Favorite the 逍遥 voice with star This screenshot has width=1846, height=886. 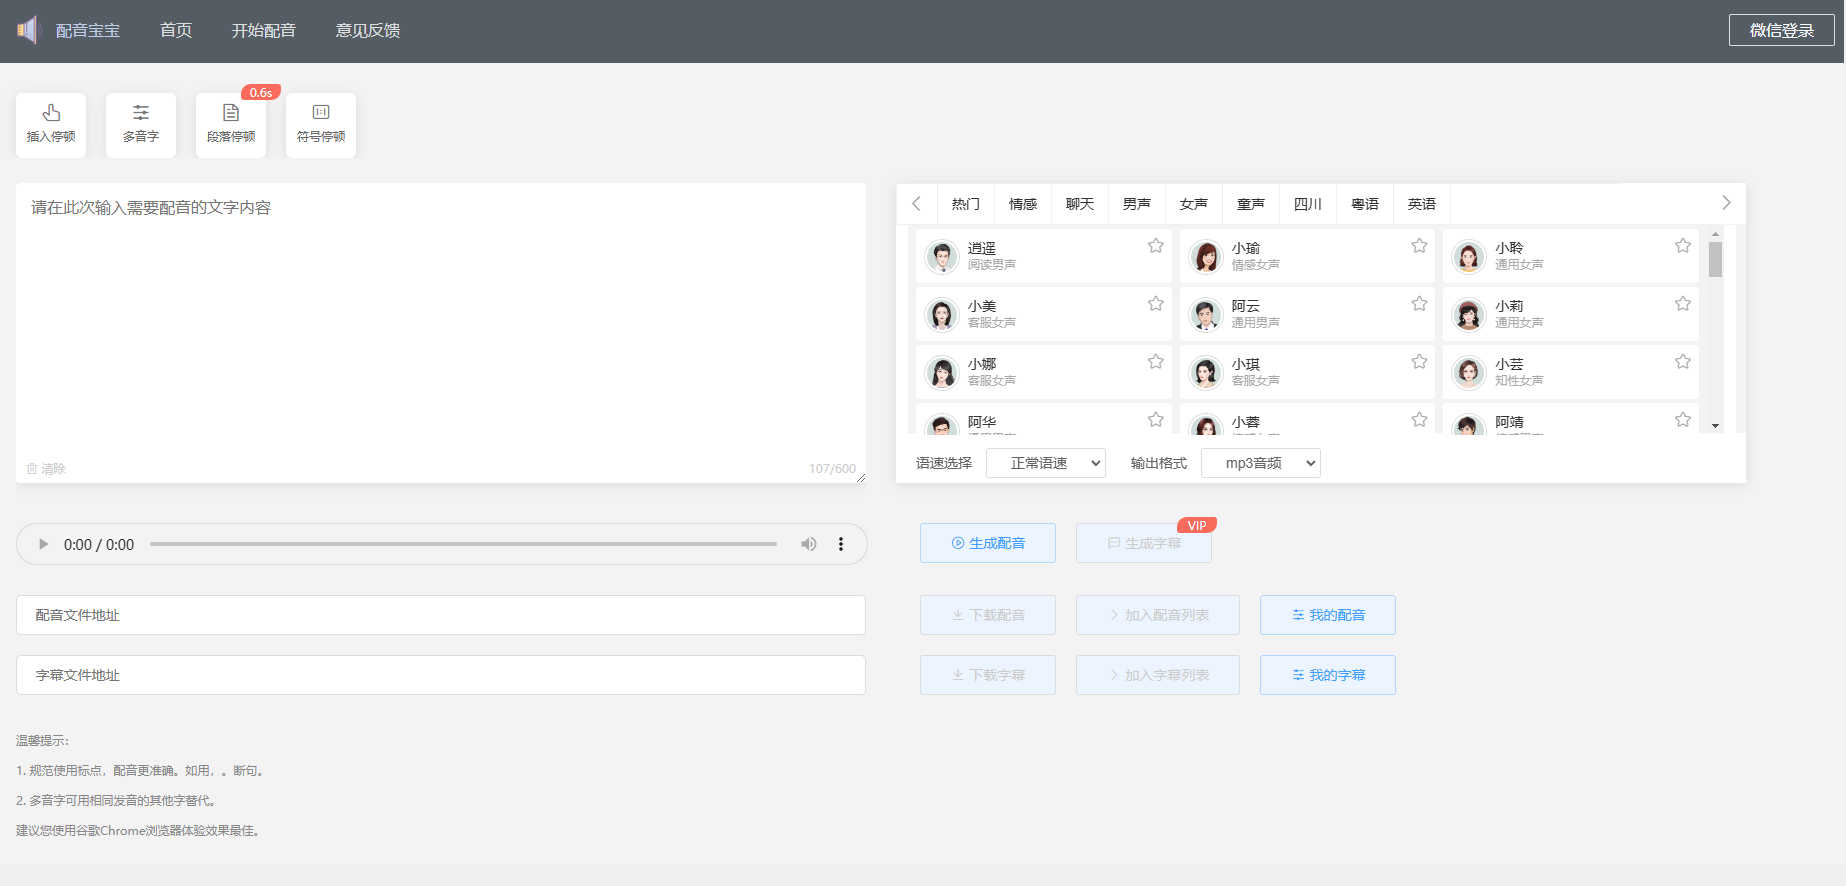(1155, 246)
